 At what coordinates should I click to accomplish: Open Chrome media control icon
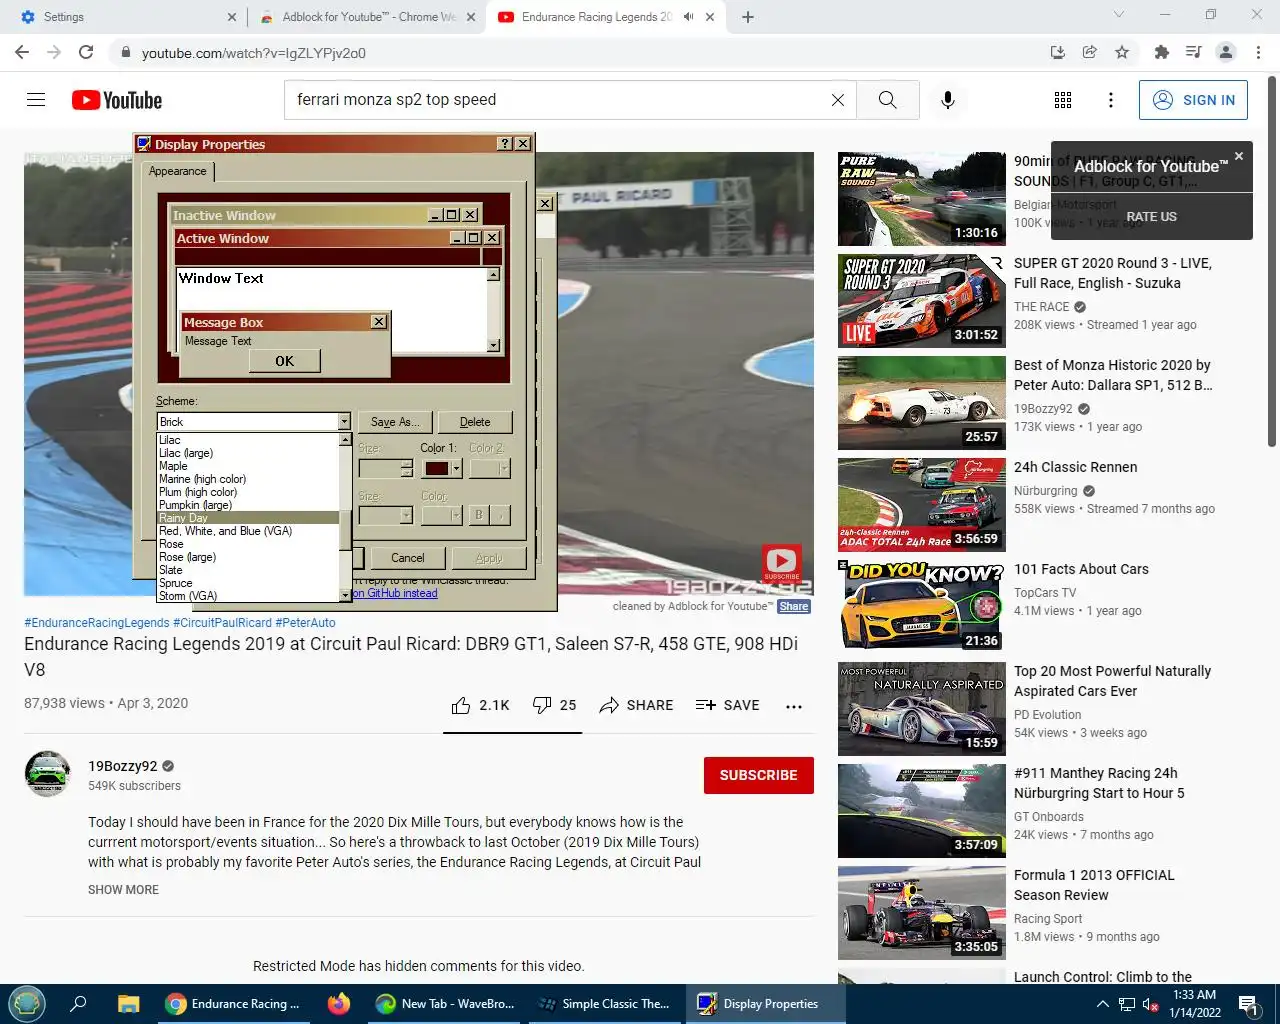pos(1193,52)
